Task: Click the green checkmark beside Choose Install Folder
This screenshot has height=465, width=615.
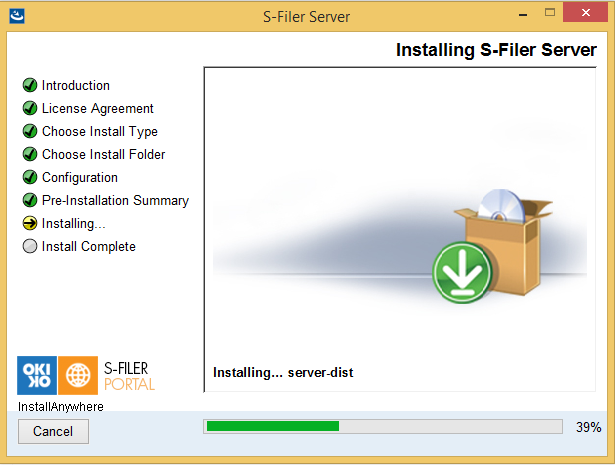Action: (30, 154)
